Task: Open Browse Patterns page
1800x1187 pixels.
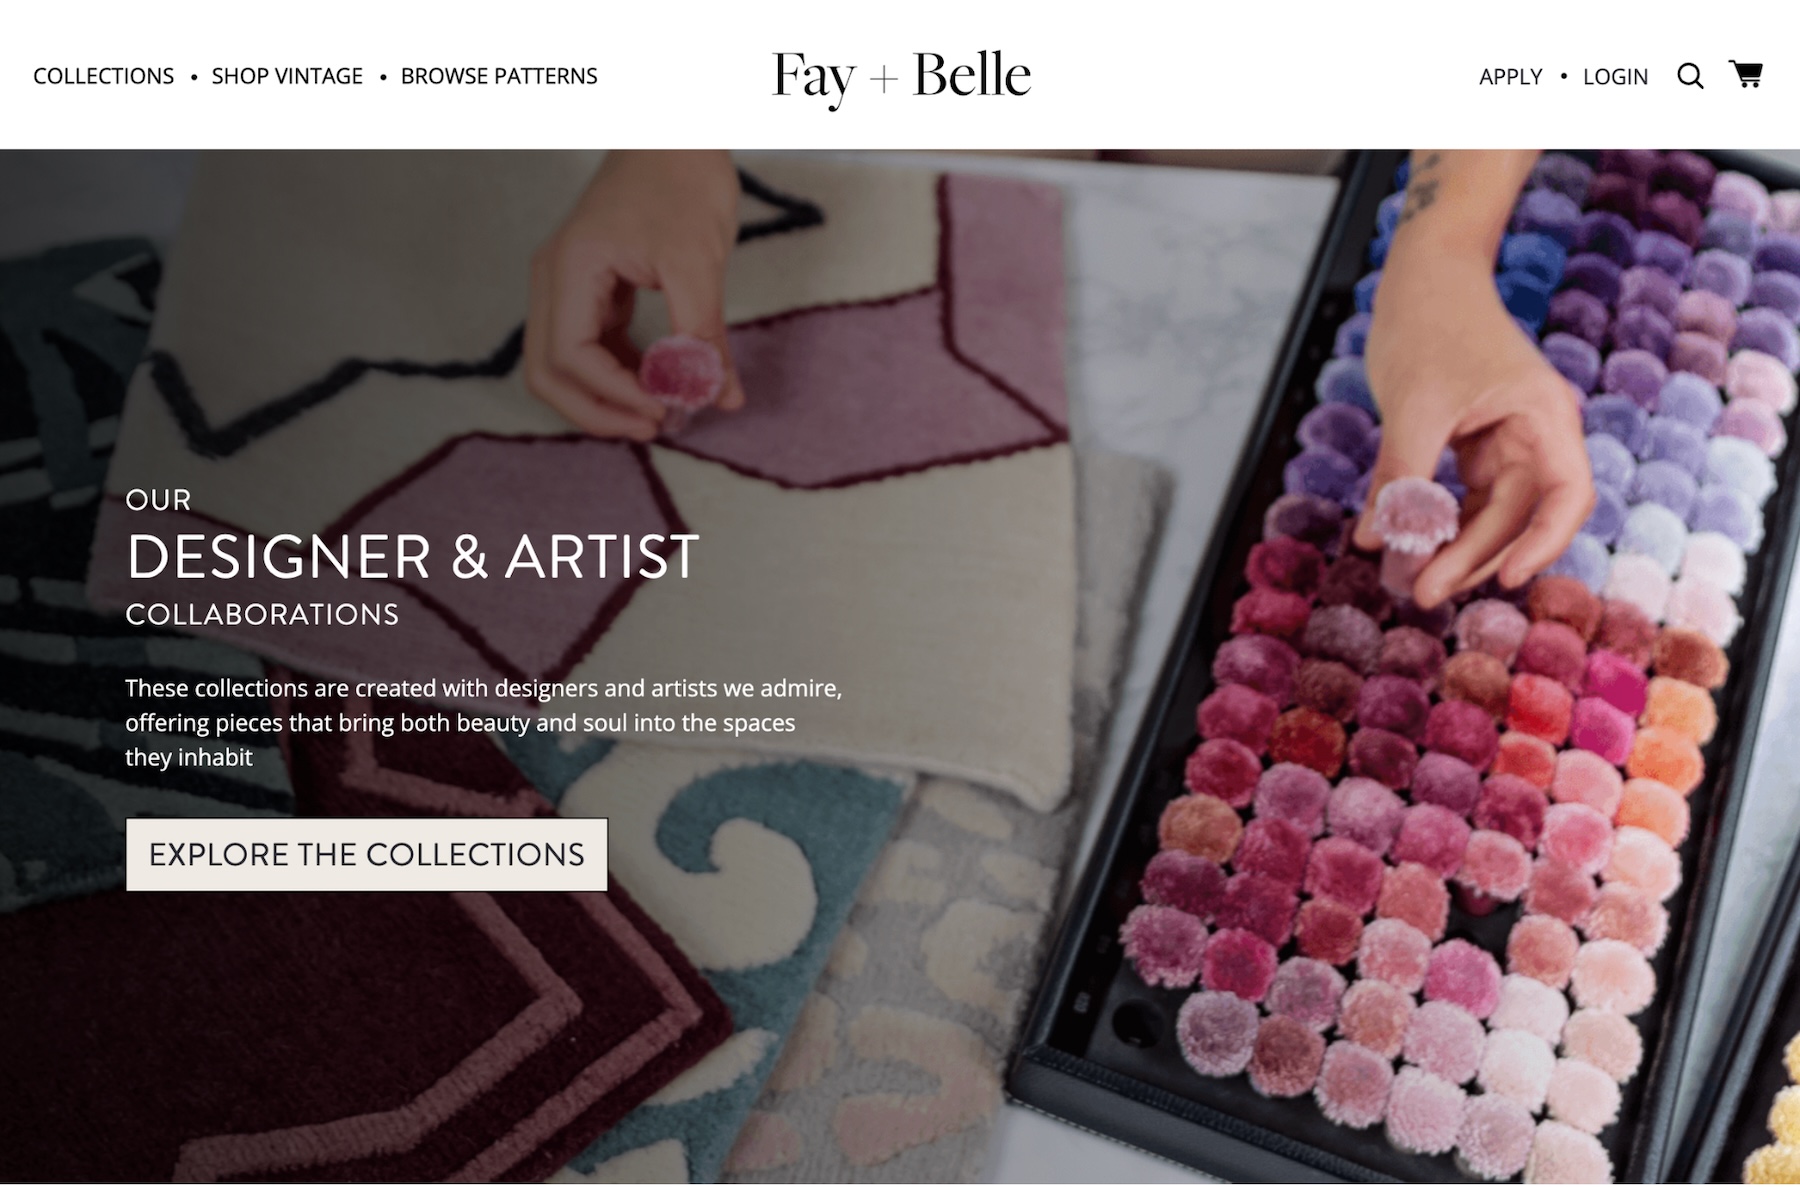Action: [499, 76]
